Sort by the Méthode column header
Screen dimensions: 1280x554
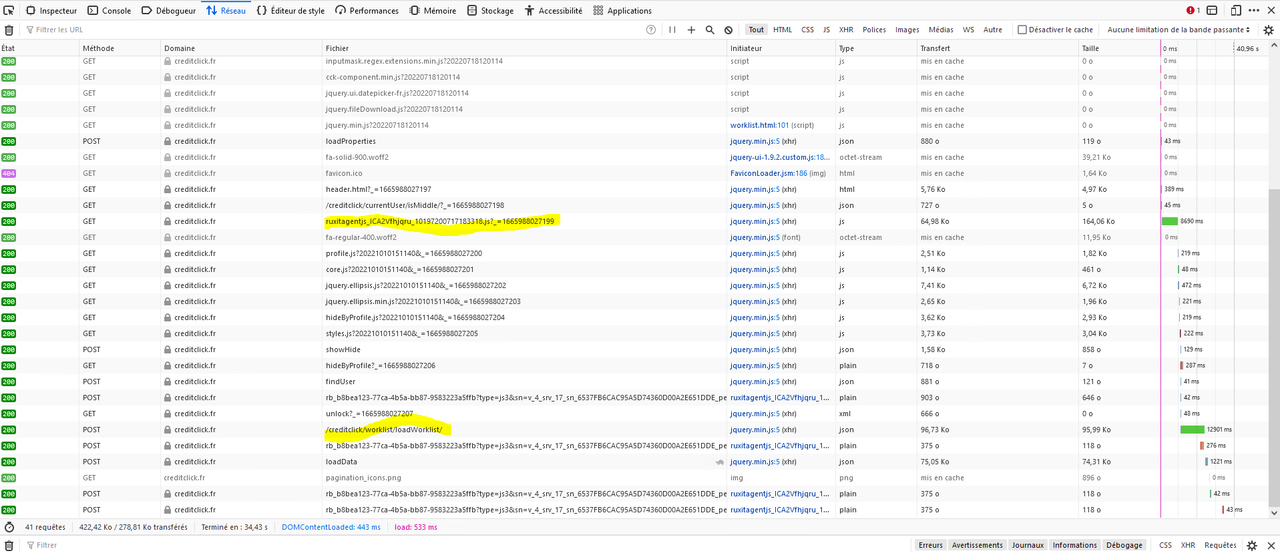120,48
